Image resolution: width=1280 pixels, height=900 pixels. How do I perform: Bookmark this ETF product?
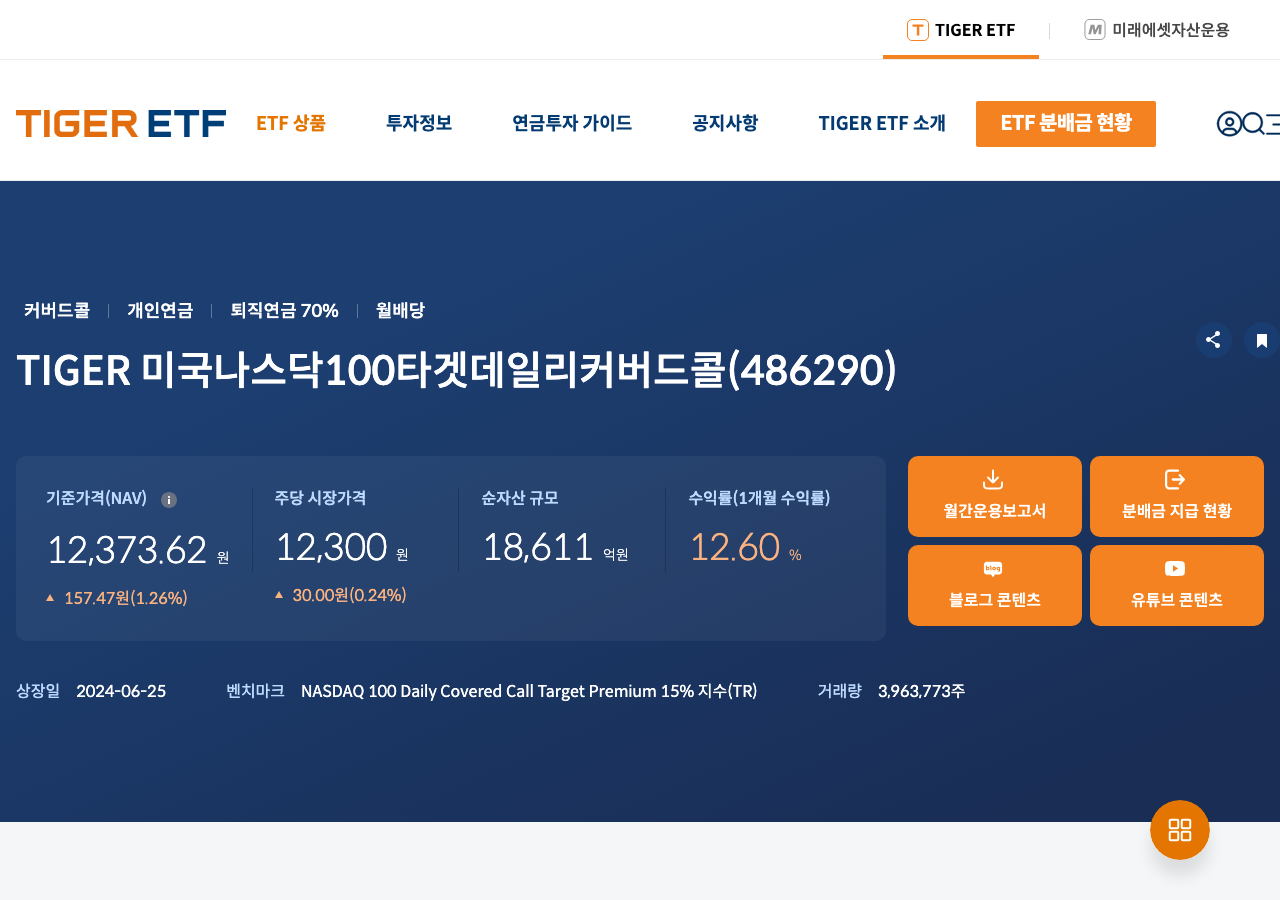pos(1262,340)
